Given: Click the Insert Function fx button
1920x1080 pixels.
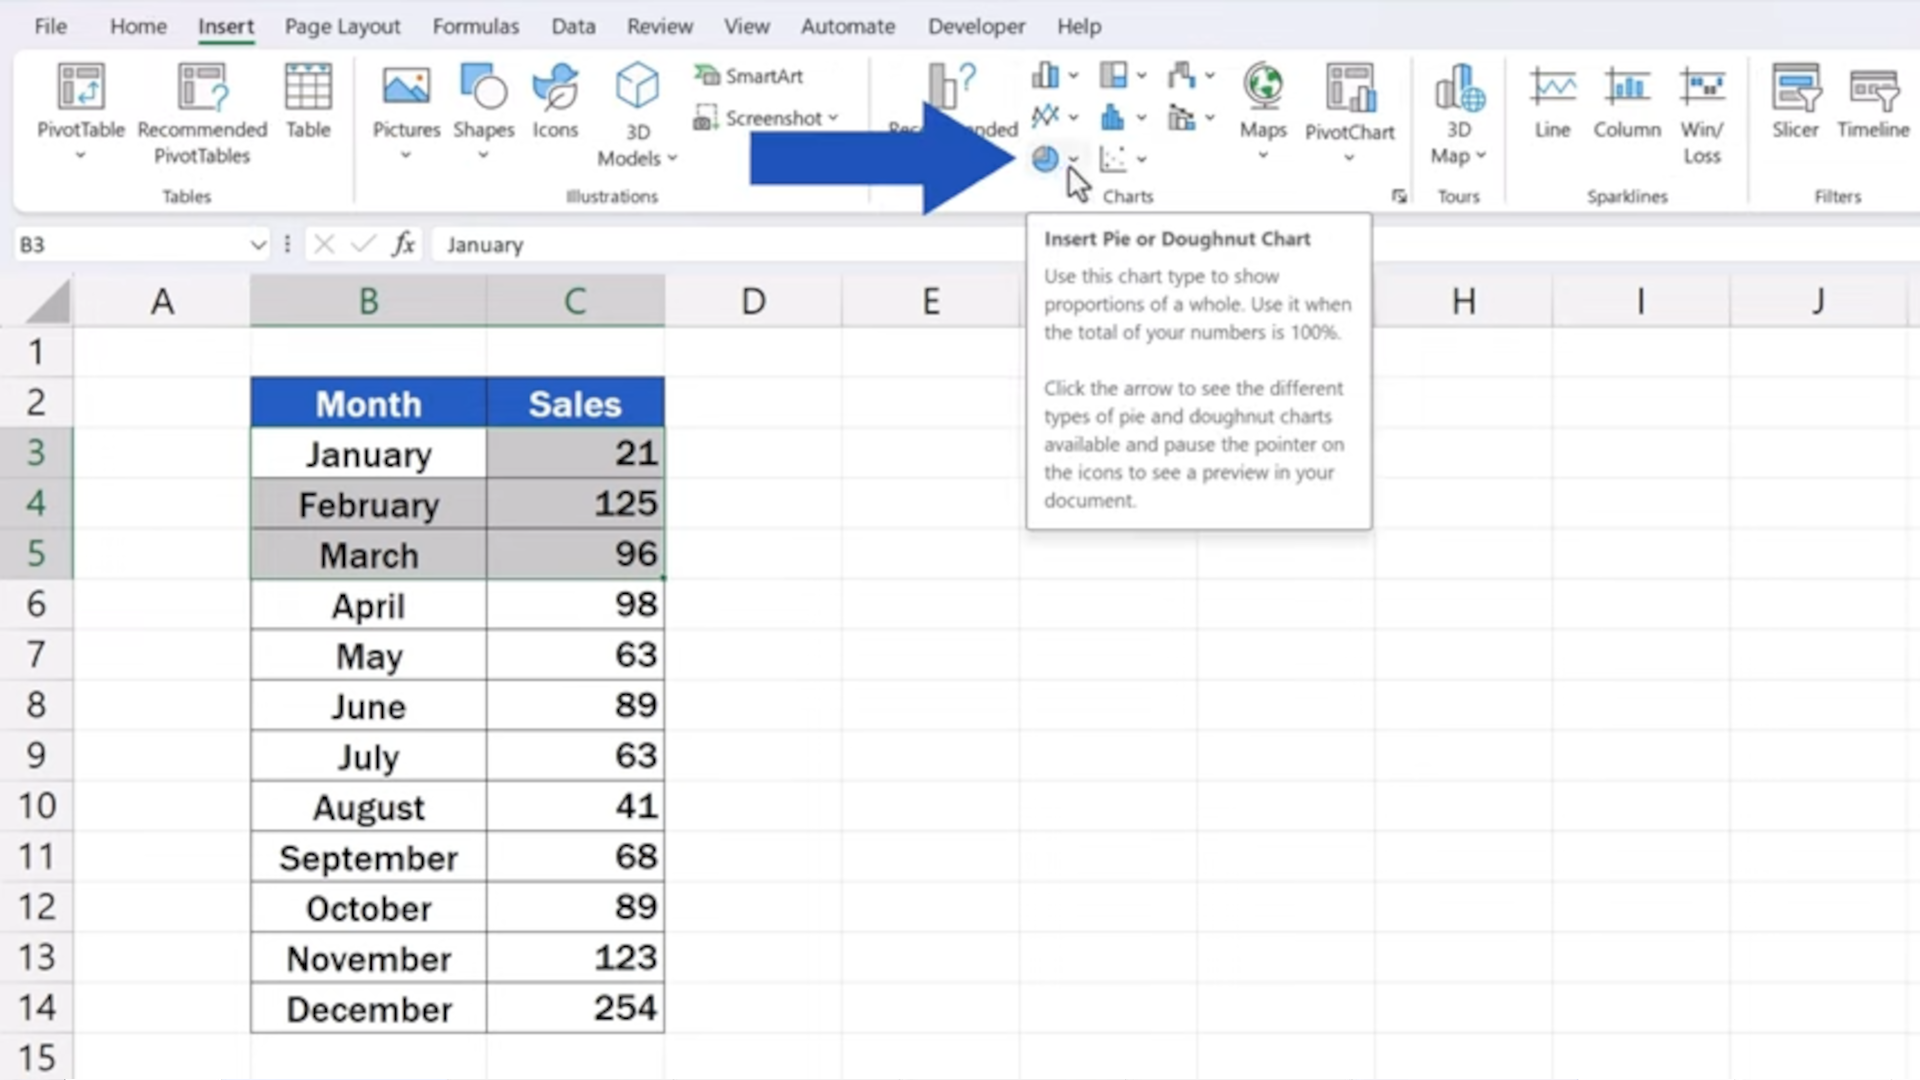Looking at the screenshot, I should point(404,244).
